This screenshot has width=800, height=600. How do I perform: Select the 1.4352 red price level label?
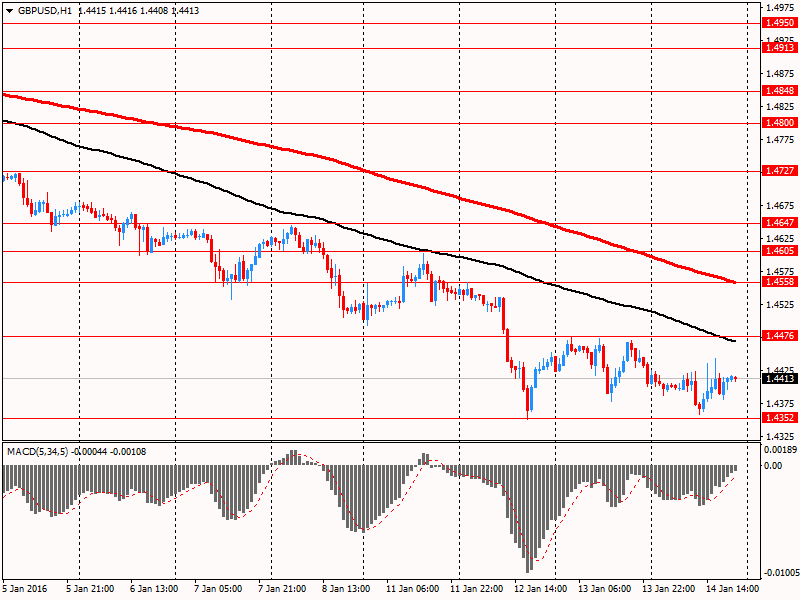(779, 418)
